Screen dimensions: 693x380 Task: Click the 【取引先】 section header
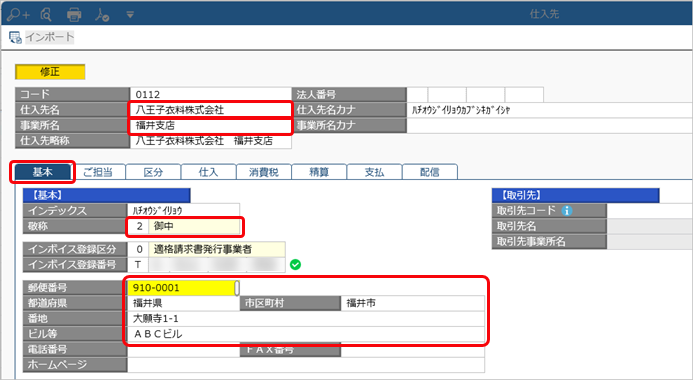pyautogui.click(x=575, y=195)
